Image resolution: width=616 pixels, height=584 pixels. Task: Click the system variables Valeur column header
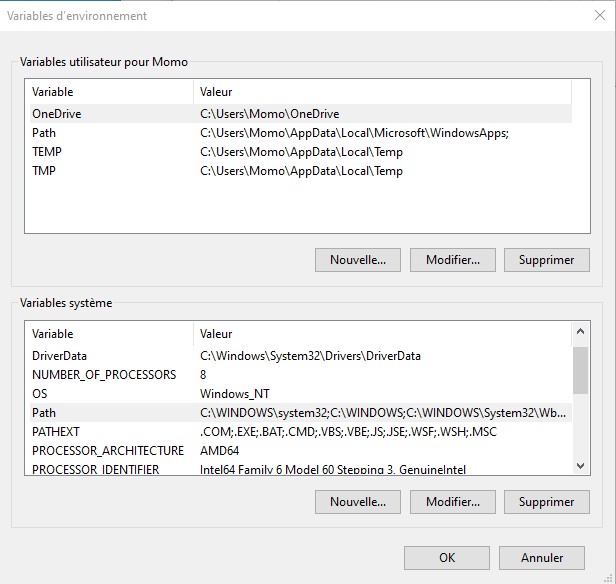pos(380,334)
